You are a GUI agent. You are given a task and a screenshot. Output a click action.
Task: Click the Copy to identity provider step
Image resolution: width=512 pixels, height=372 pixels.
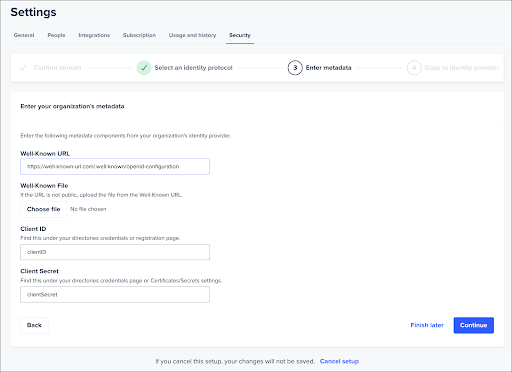click(x=462, y=68)
